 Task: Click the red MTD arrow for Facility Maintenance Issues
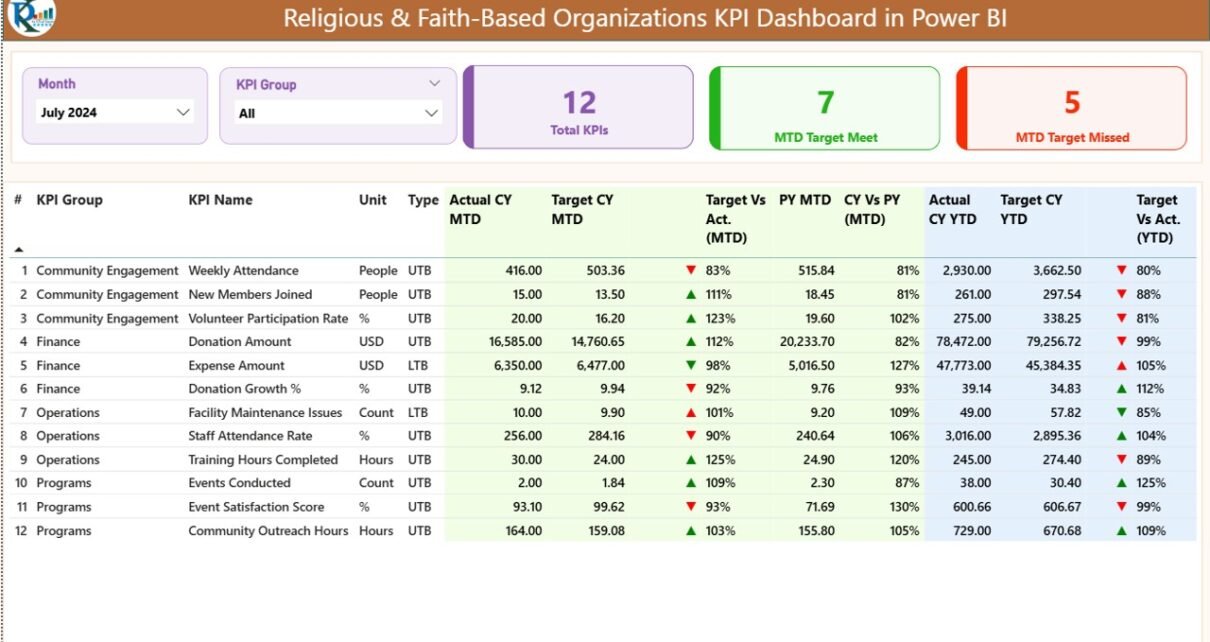coord(690,413)
